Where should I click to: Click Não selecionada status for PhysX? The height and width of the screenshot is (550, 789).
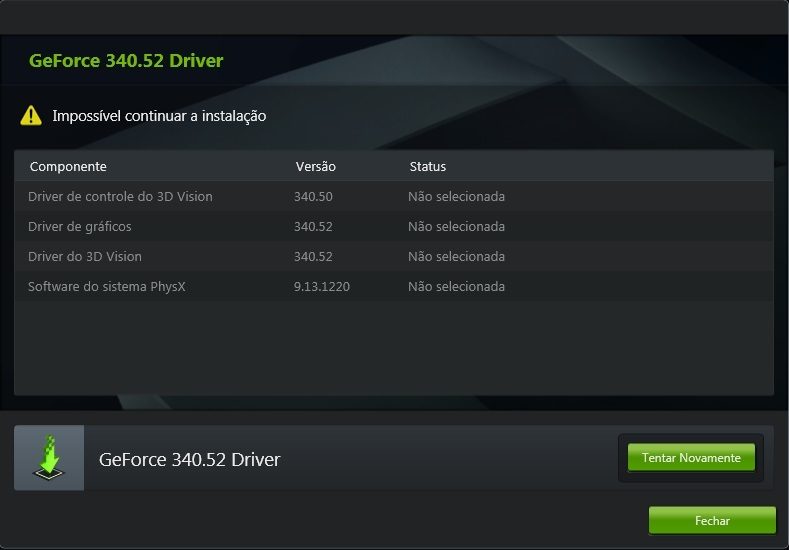[456, 286]
